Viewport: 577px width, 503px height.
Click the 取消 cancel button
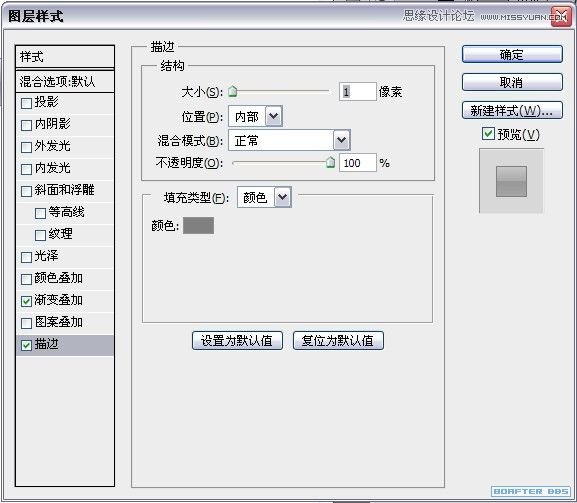point(512,82)
